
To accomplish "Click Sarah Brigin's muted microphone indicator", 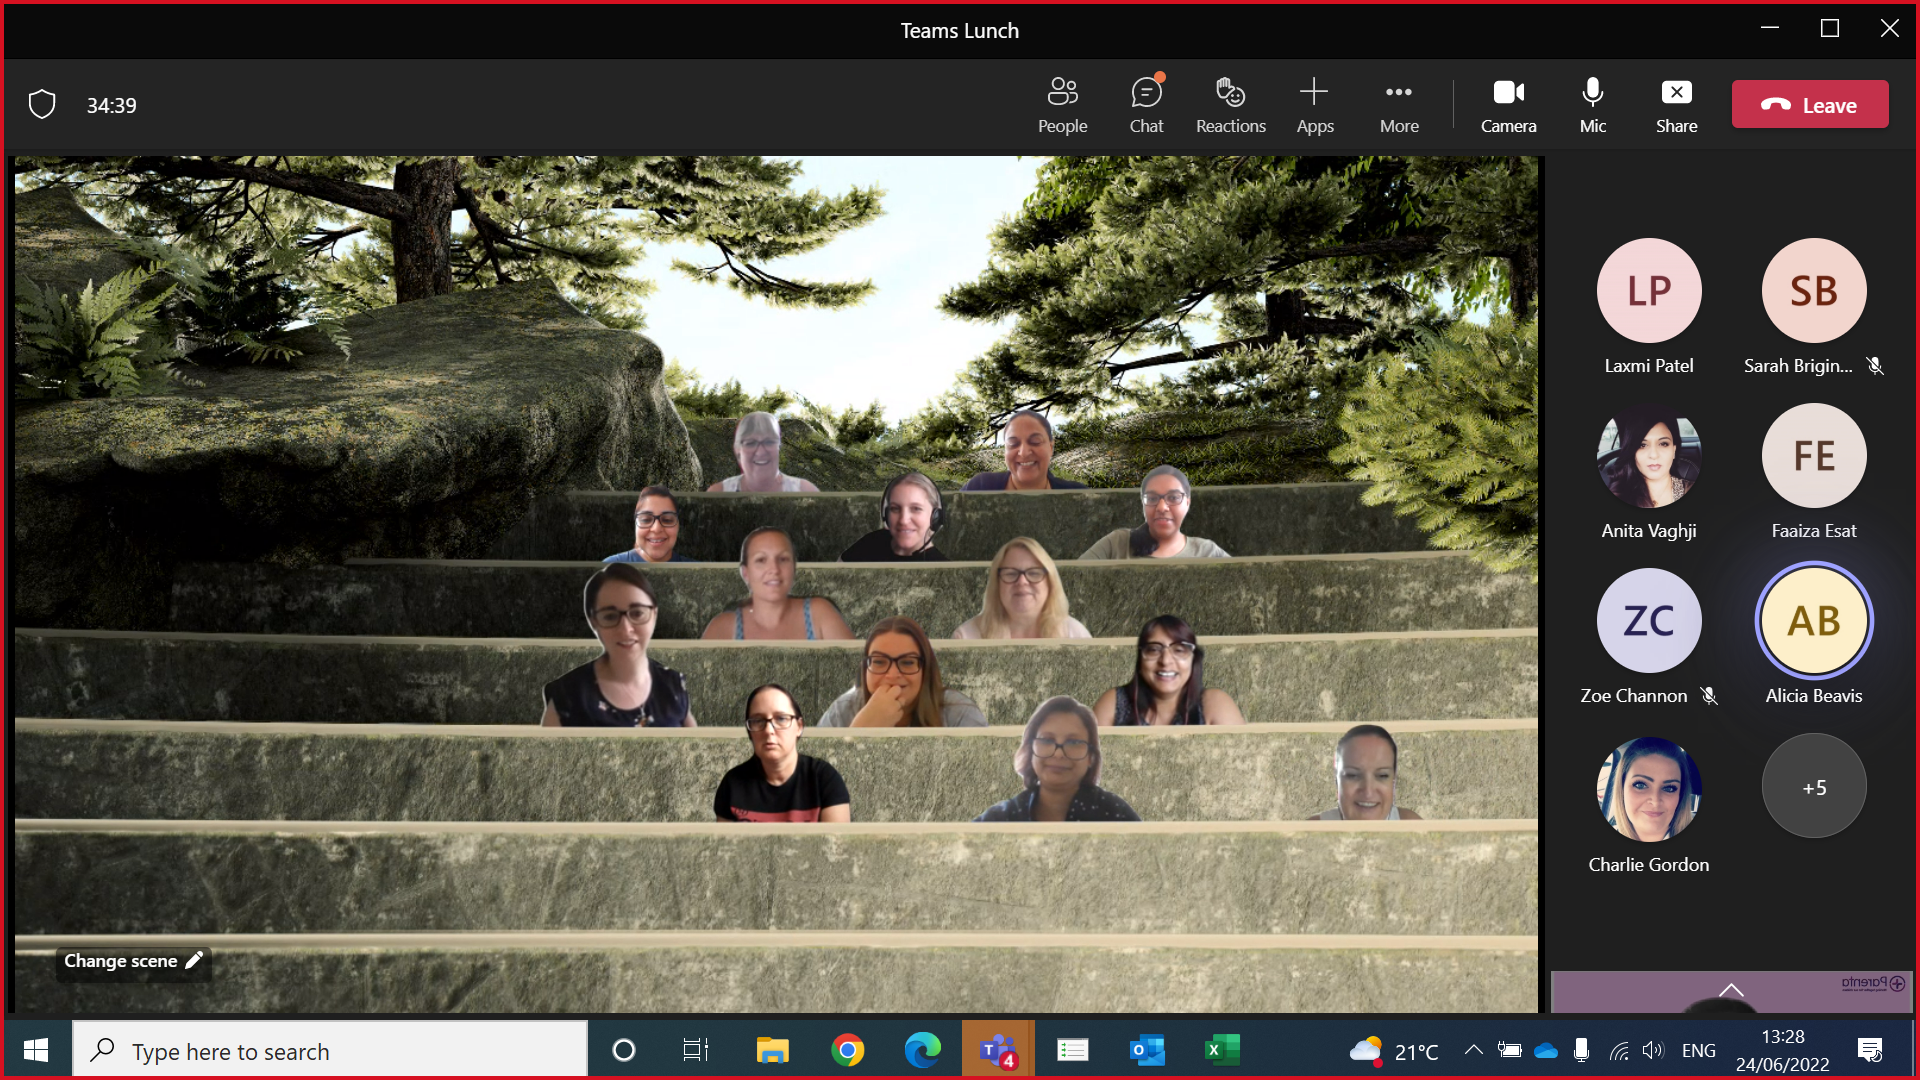I will (1875, 366).
